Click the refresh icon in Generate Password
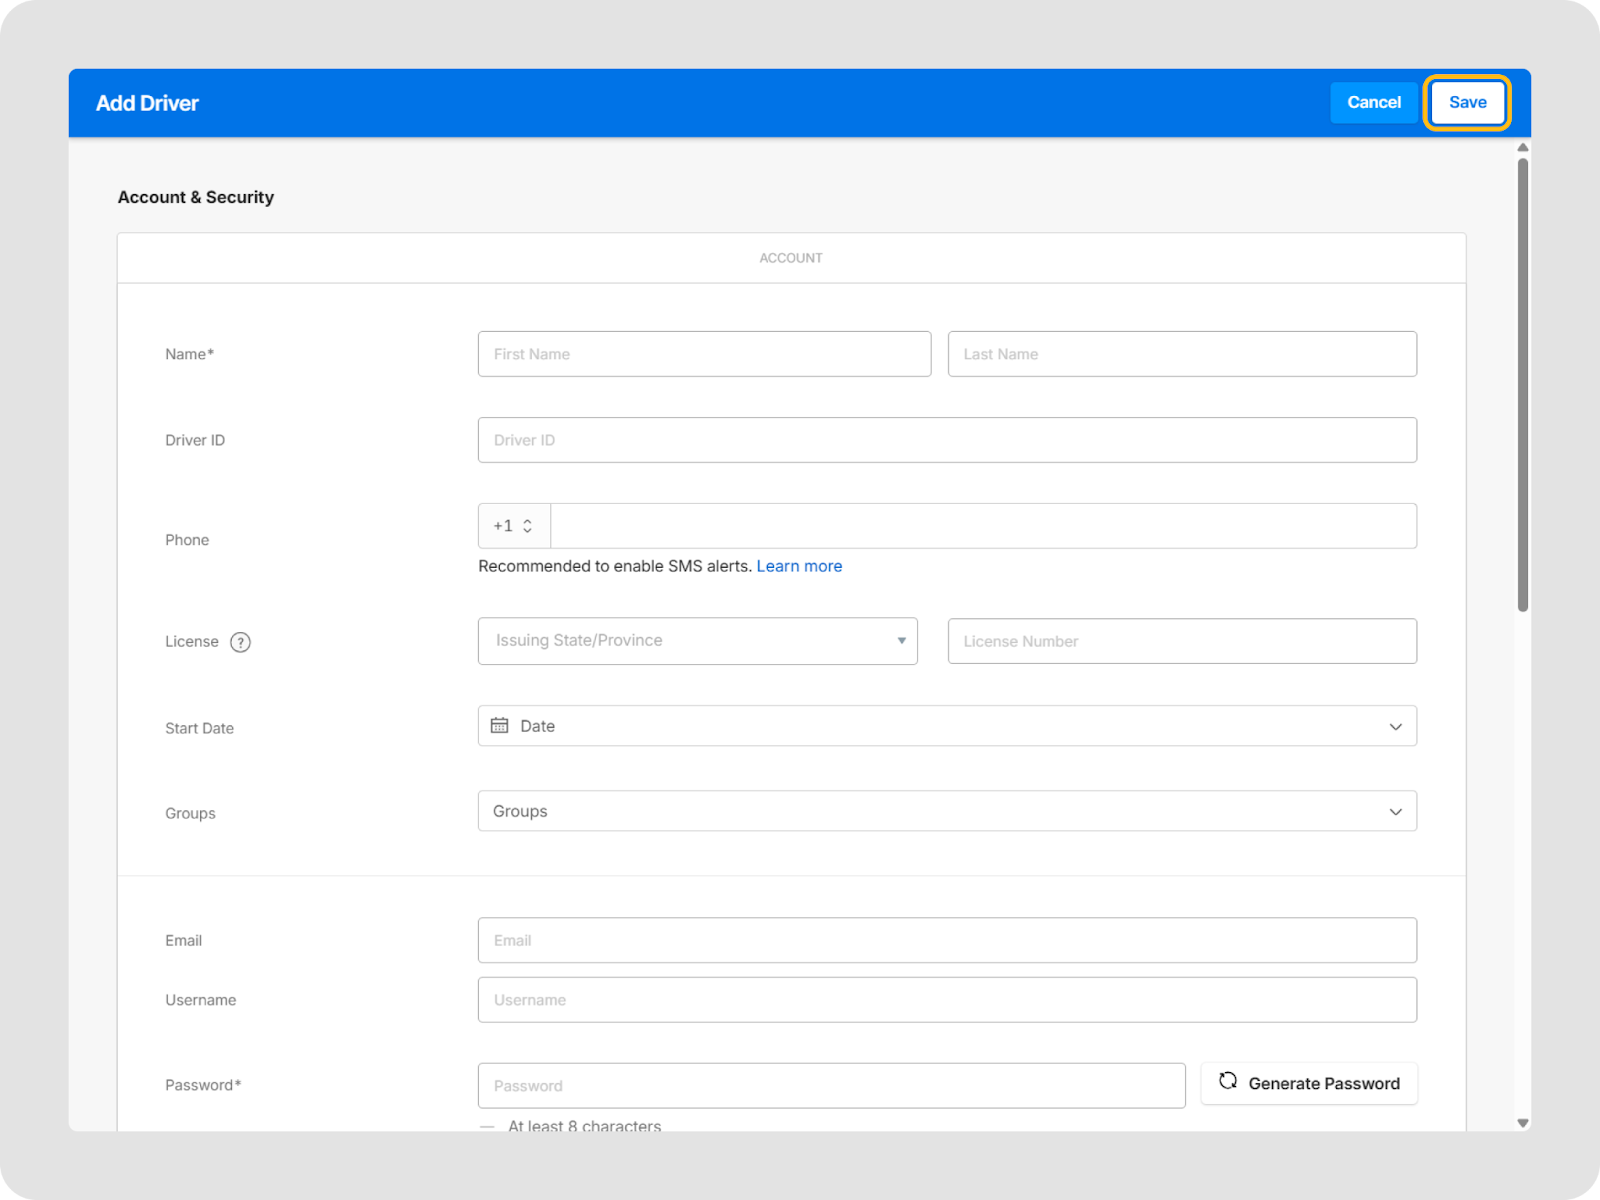 pos(1228,1081)
